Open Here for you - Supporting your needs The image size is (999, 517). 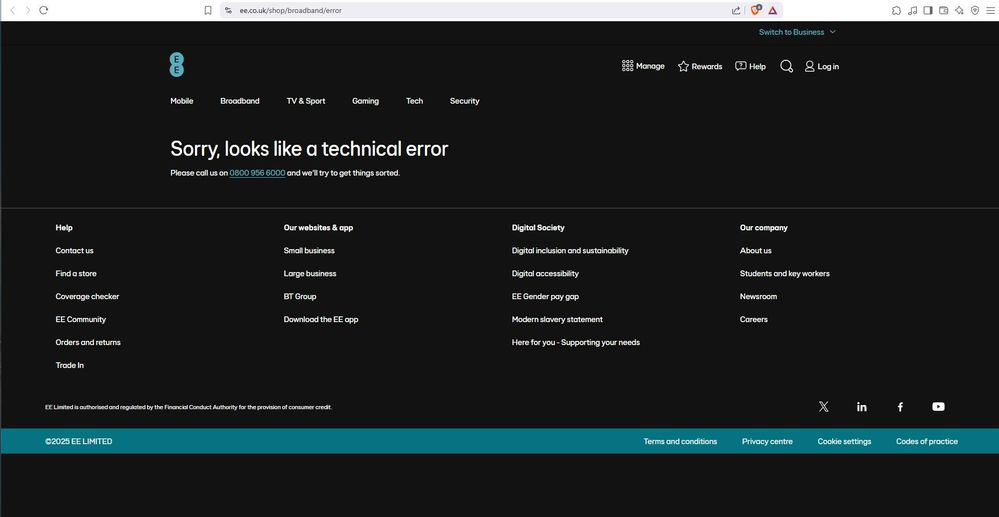pyautogui.click(x=576, y=342)
